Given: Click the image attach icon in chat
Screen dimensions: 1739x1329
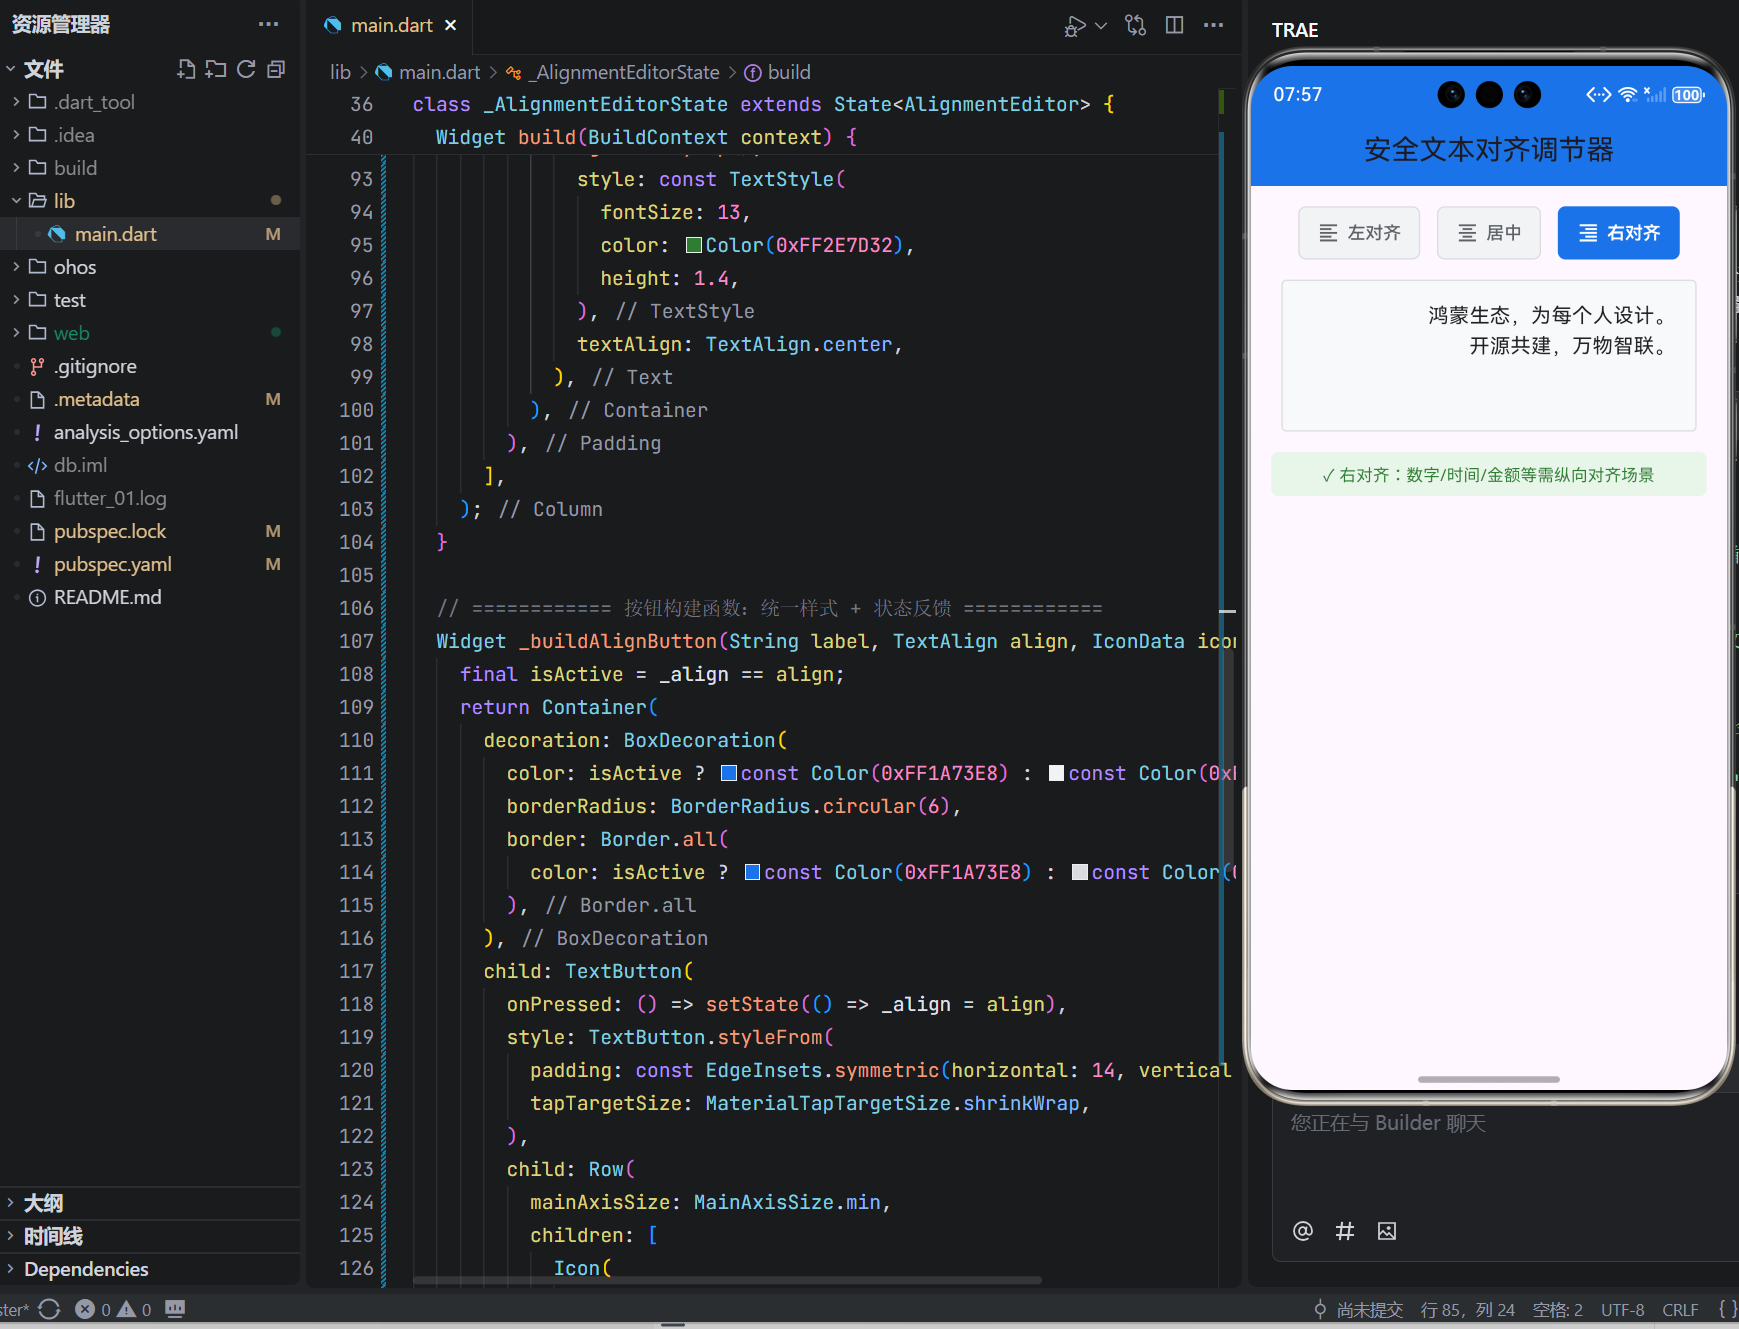Looking at the screenshot, I should tap(1386, 1231).
